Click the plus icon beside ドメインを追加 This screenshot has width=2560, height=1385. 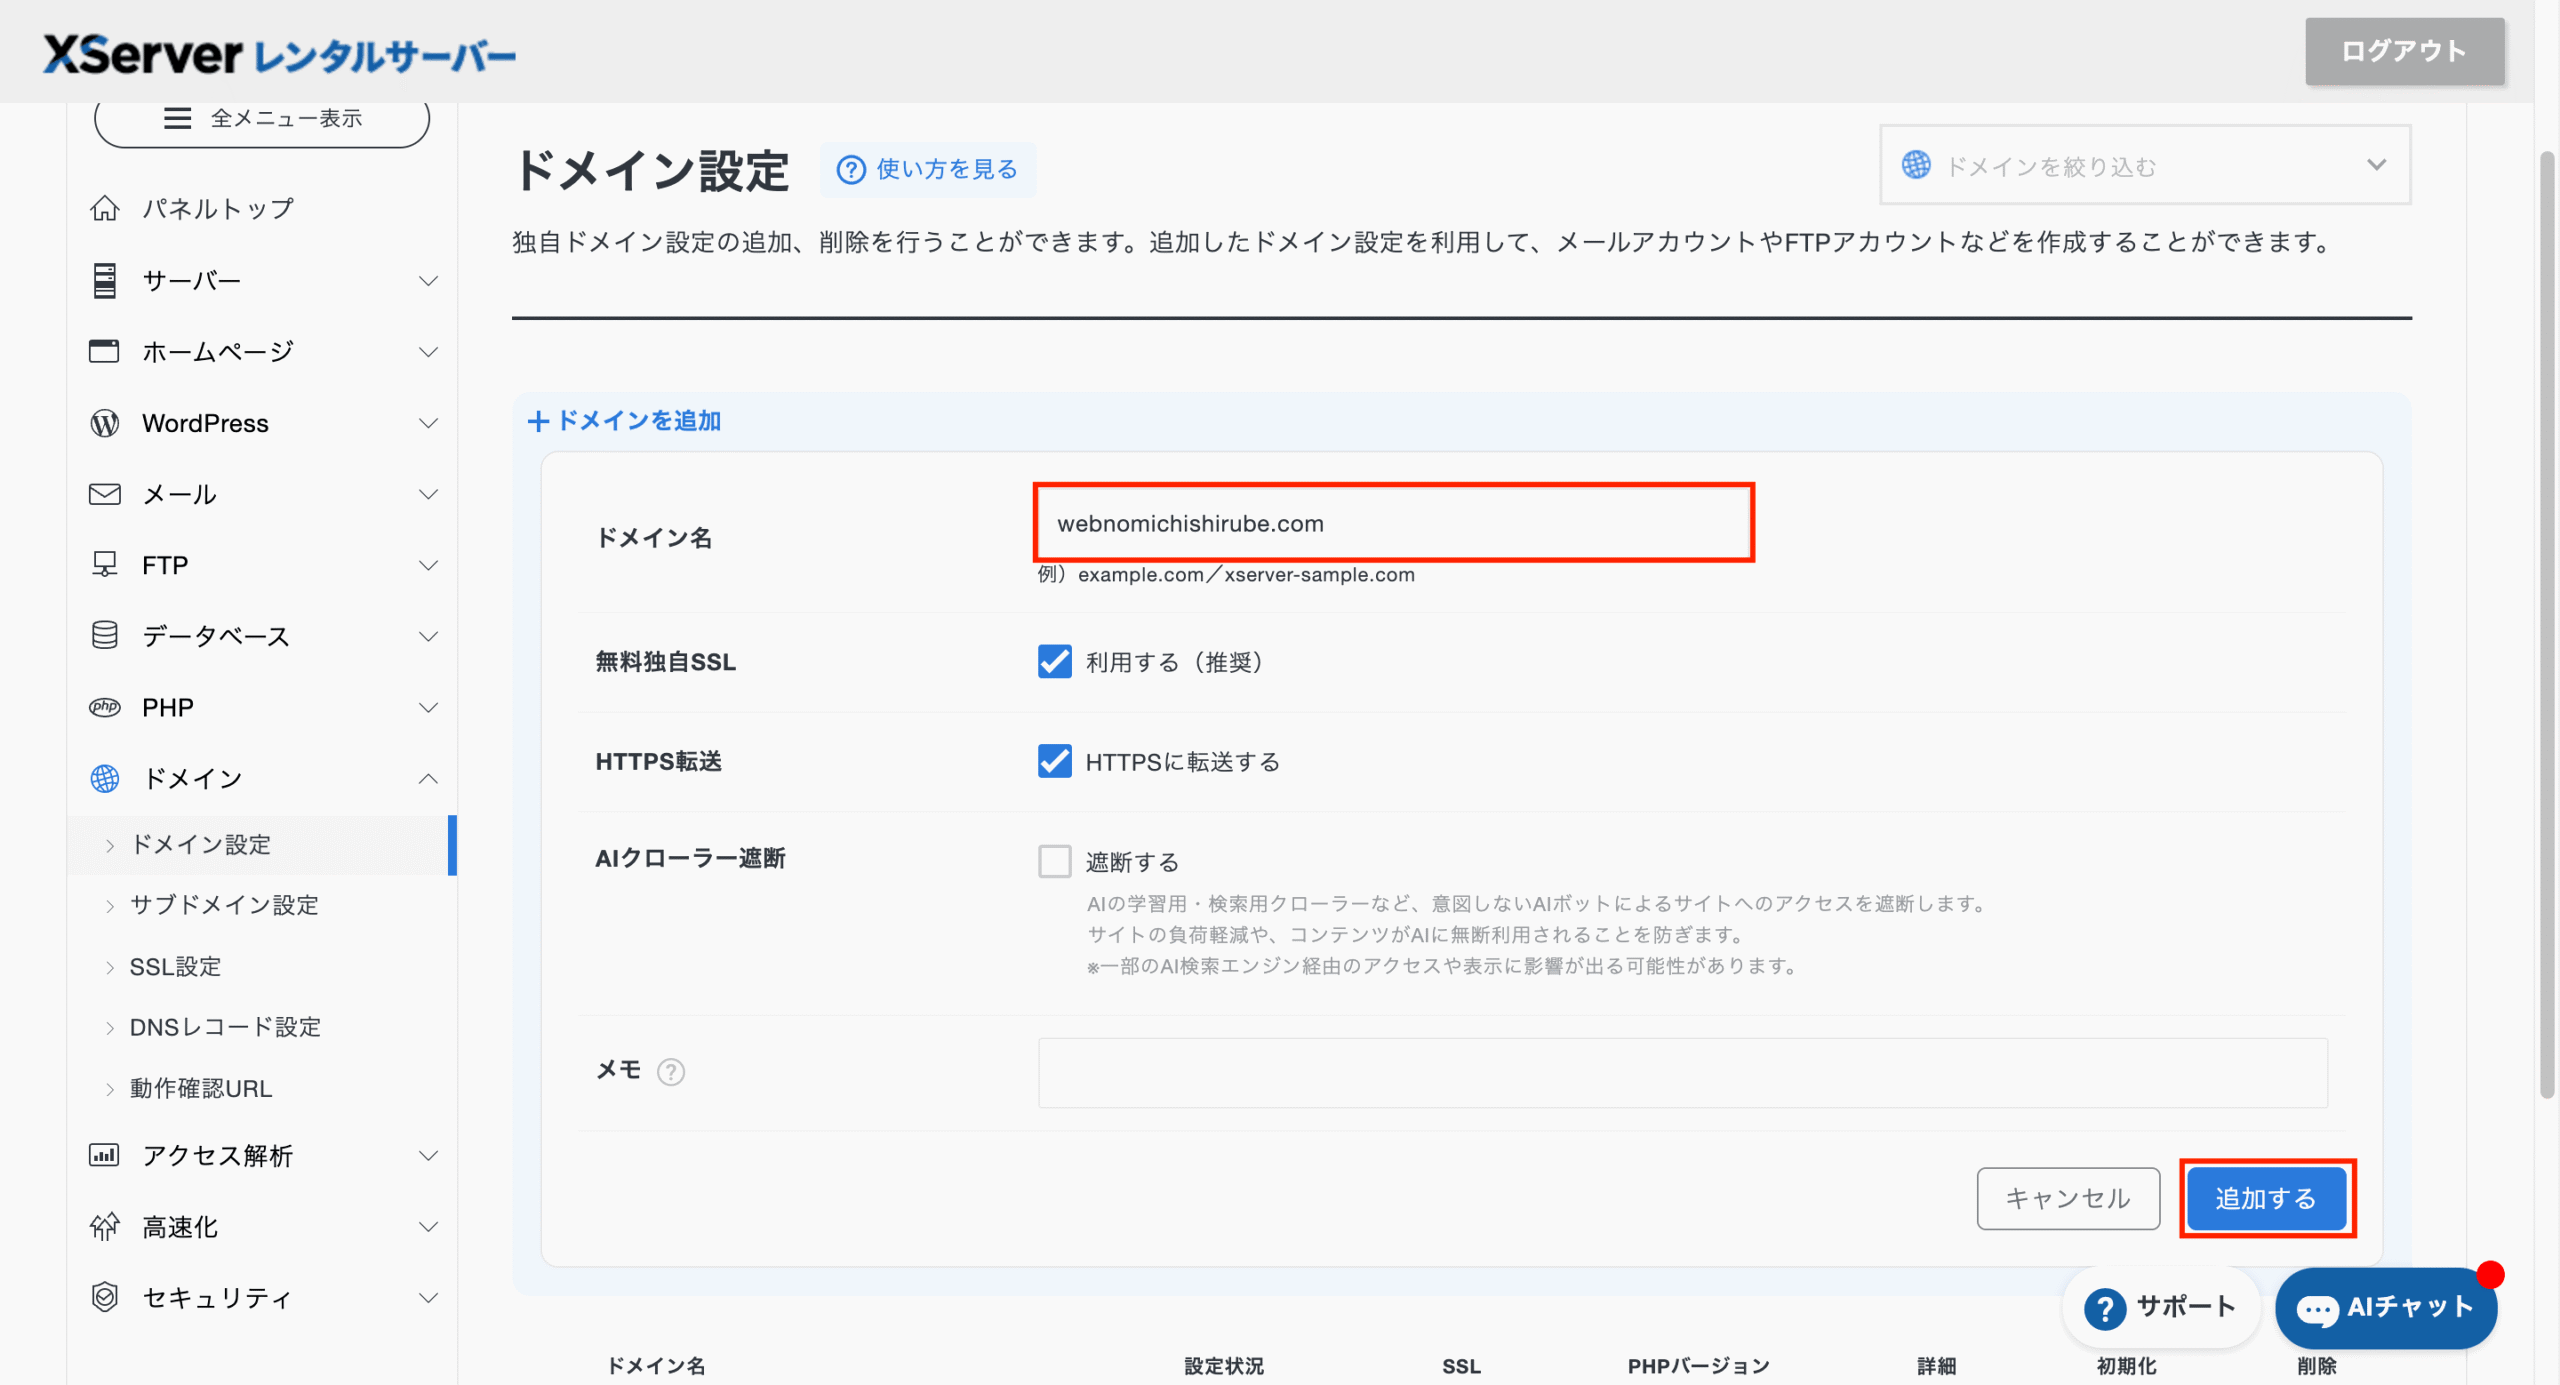click(538, 421)
